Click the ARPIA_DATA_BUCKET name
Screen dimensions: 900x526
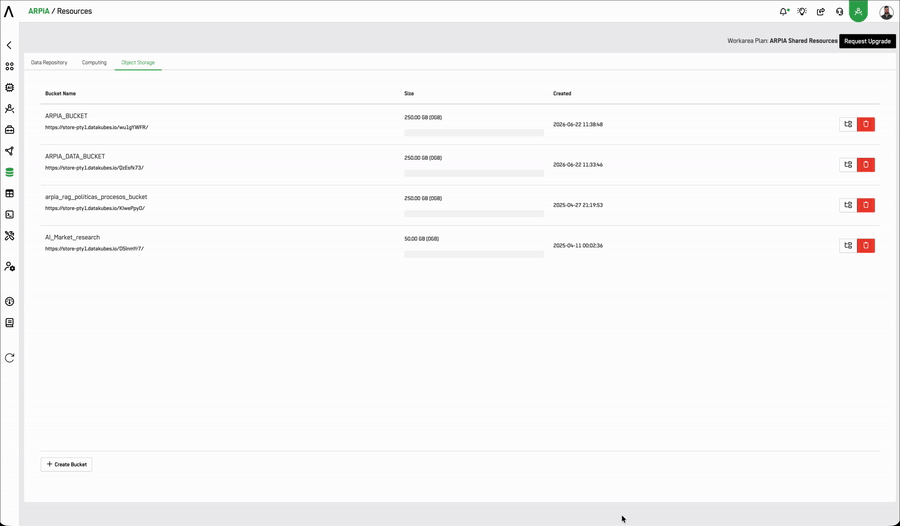pyautogui.click(x=75, y=156)
